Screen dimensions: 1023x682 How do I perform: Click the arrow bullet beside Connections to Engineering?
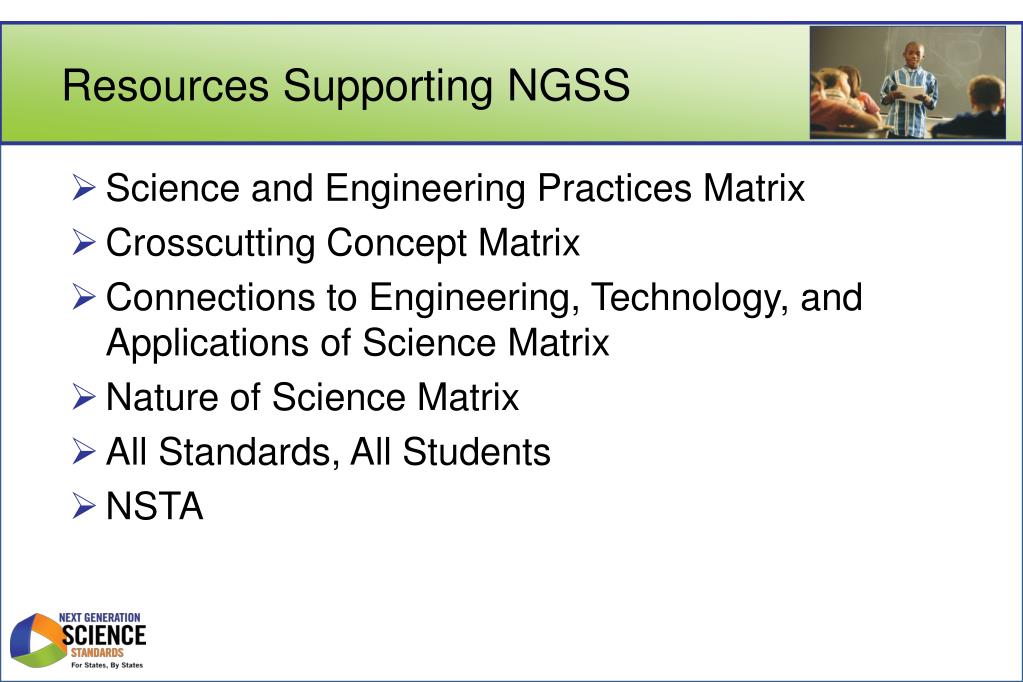(x=84, y=297)
